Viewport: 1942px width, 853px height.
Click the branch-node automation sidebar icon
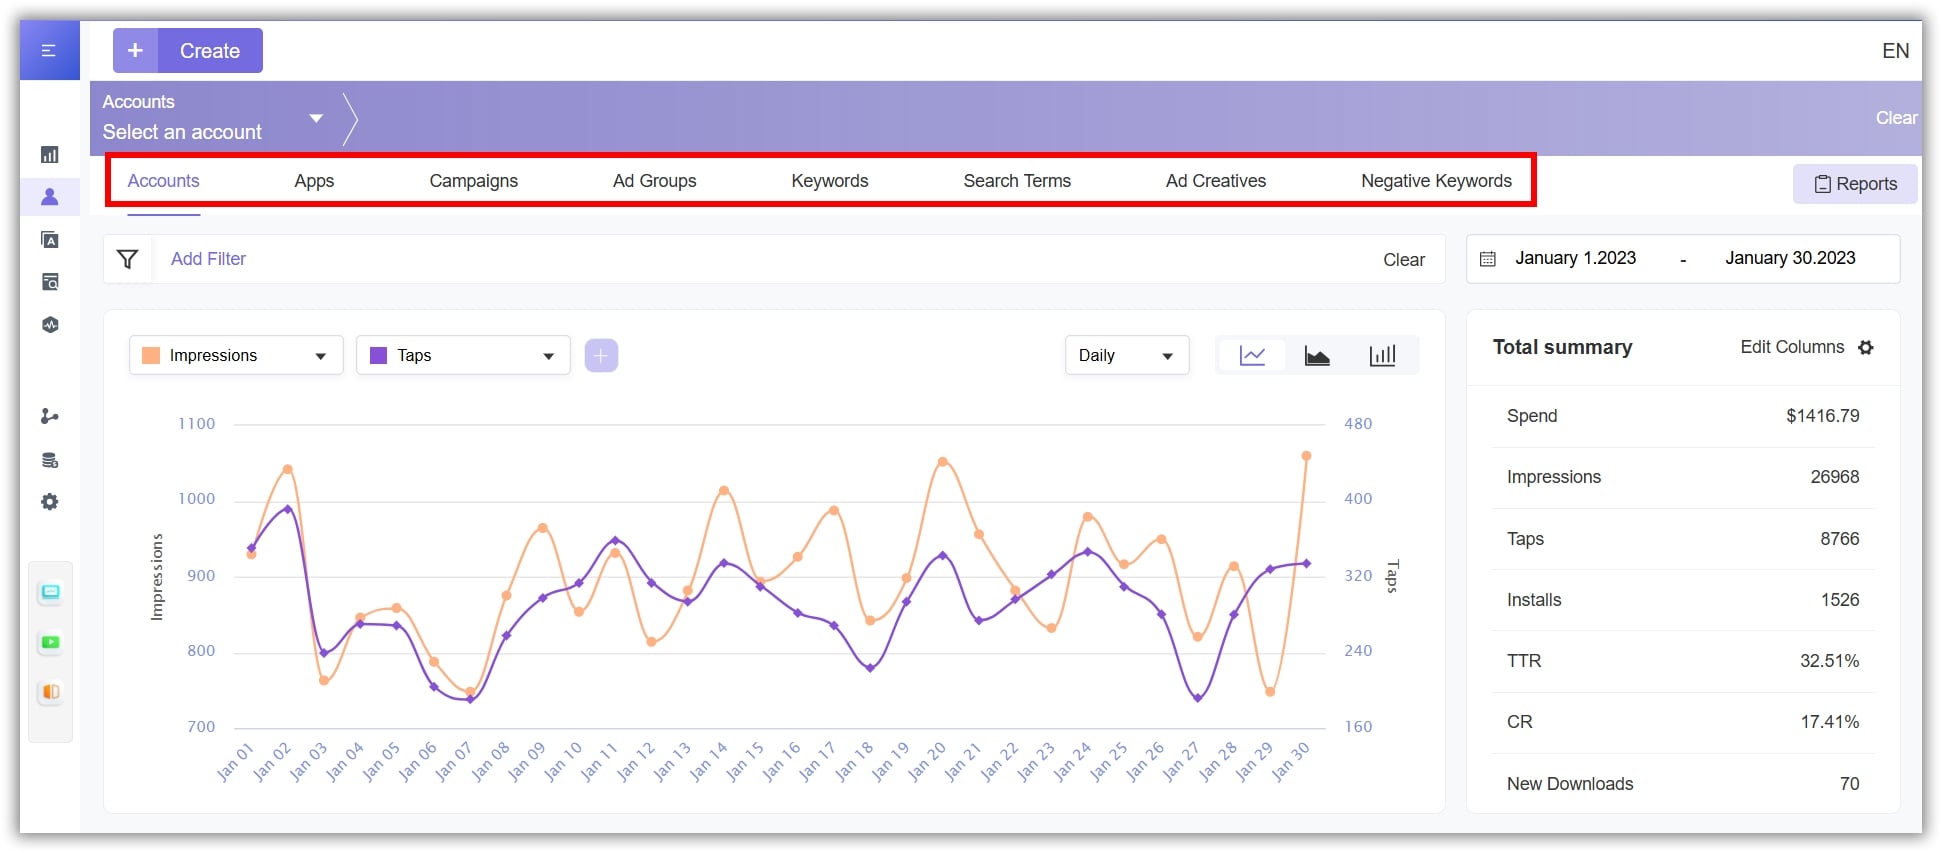[x=49, y=416]
